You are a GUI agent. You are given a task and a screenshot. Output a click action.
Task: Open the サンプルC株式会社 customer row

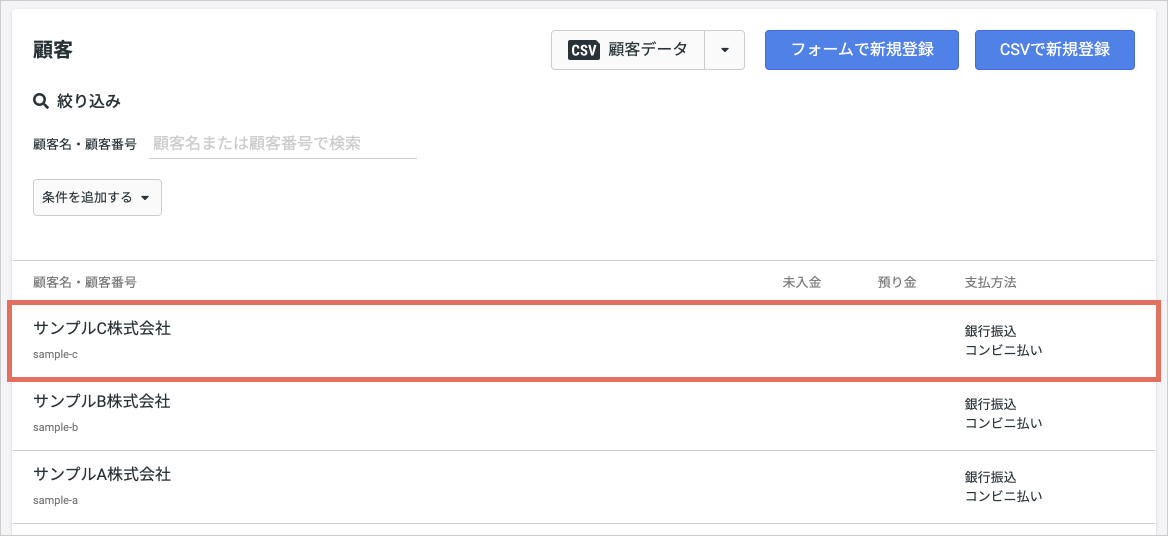pyautogui.click(x=584, y=341)
